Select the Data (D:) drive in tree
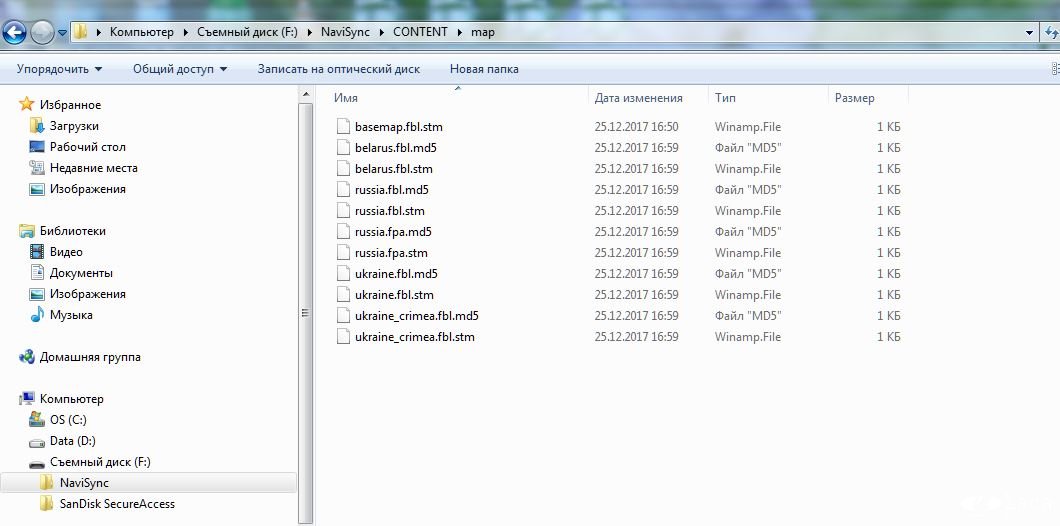The image size is (1060, 526). (72, 441)
